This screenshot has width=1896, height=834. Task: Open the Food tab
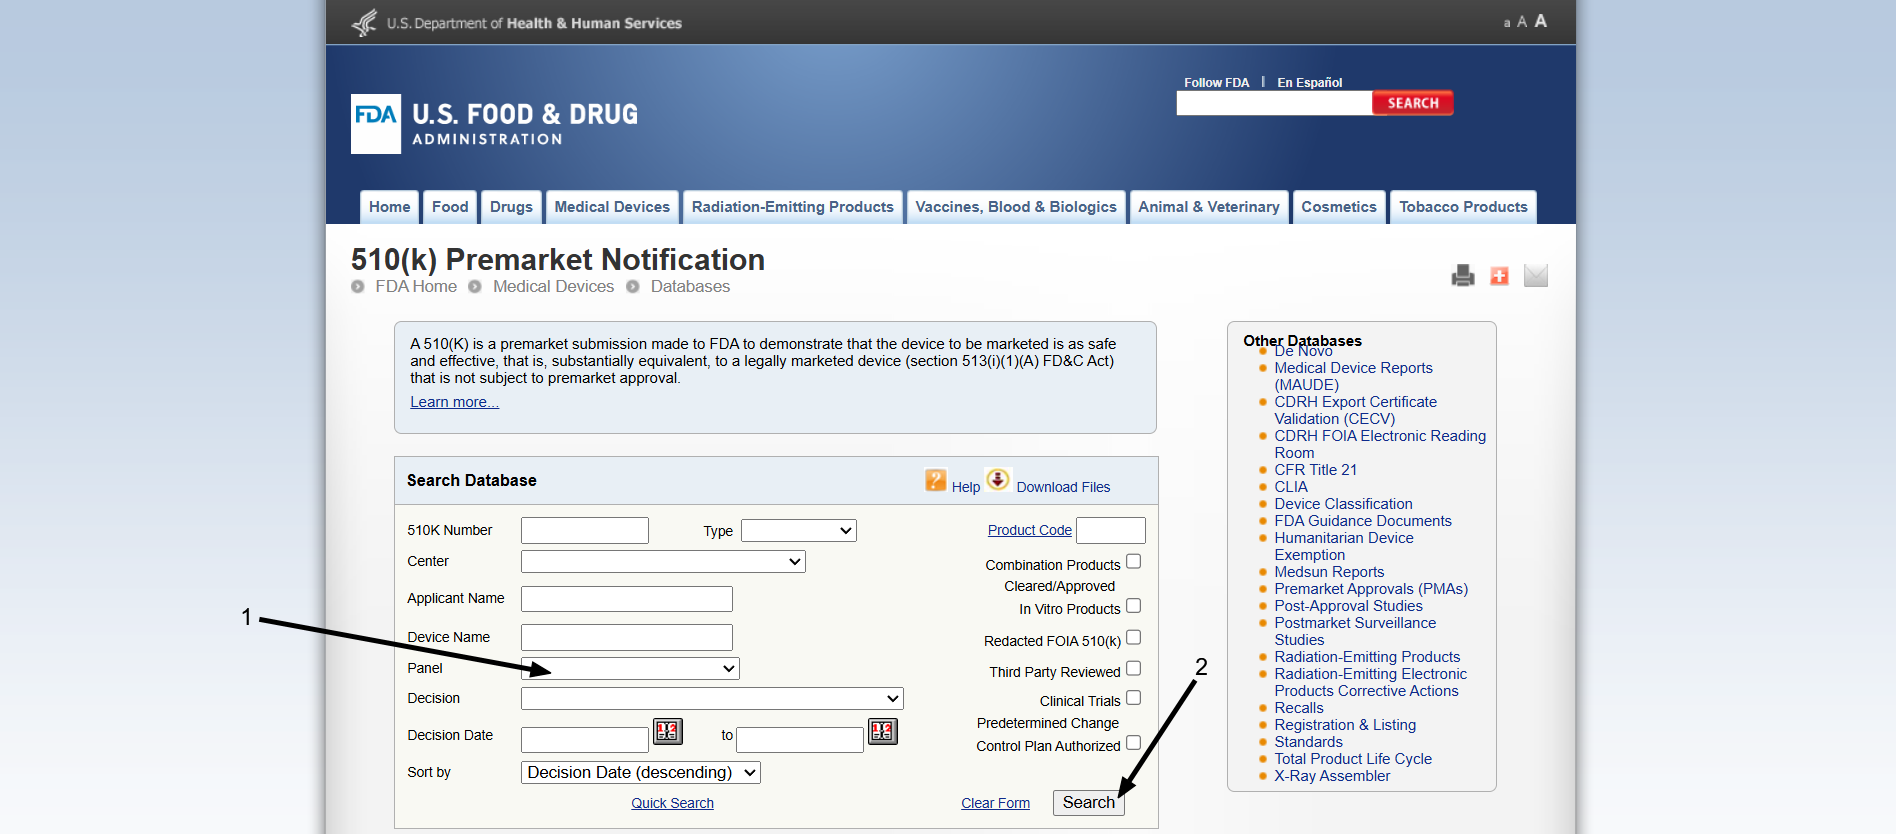(x=450, y=207)
